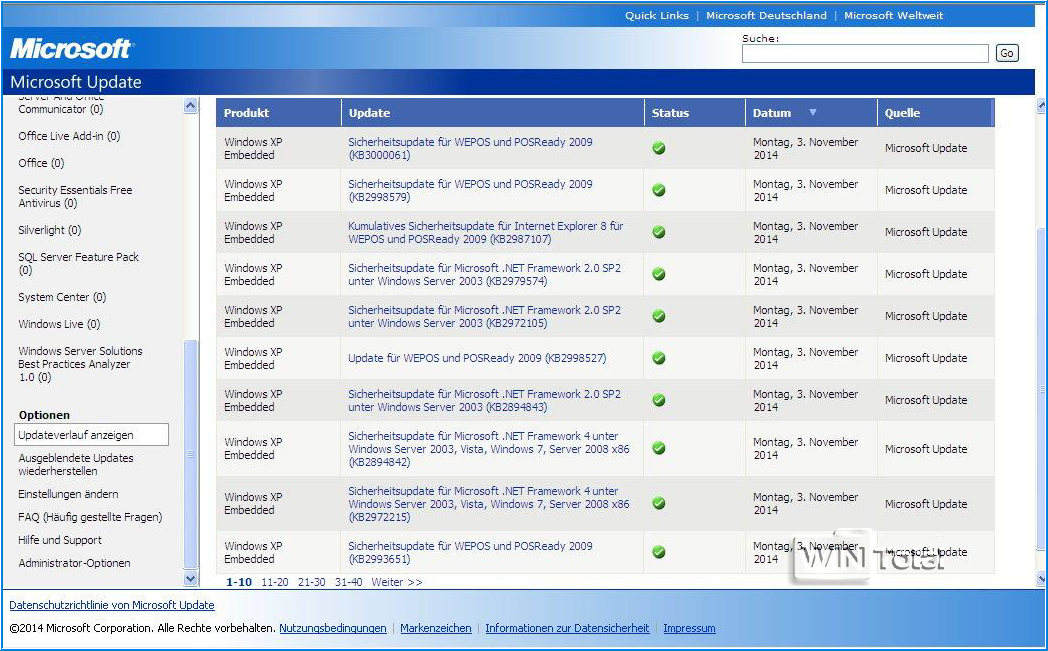Viewport: 1048px width, 651px height.
Task: Open update link KB3000061
Action: coord(470,148)
